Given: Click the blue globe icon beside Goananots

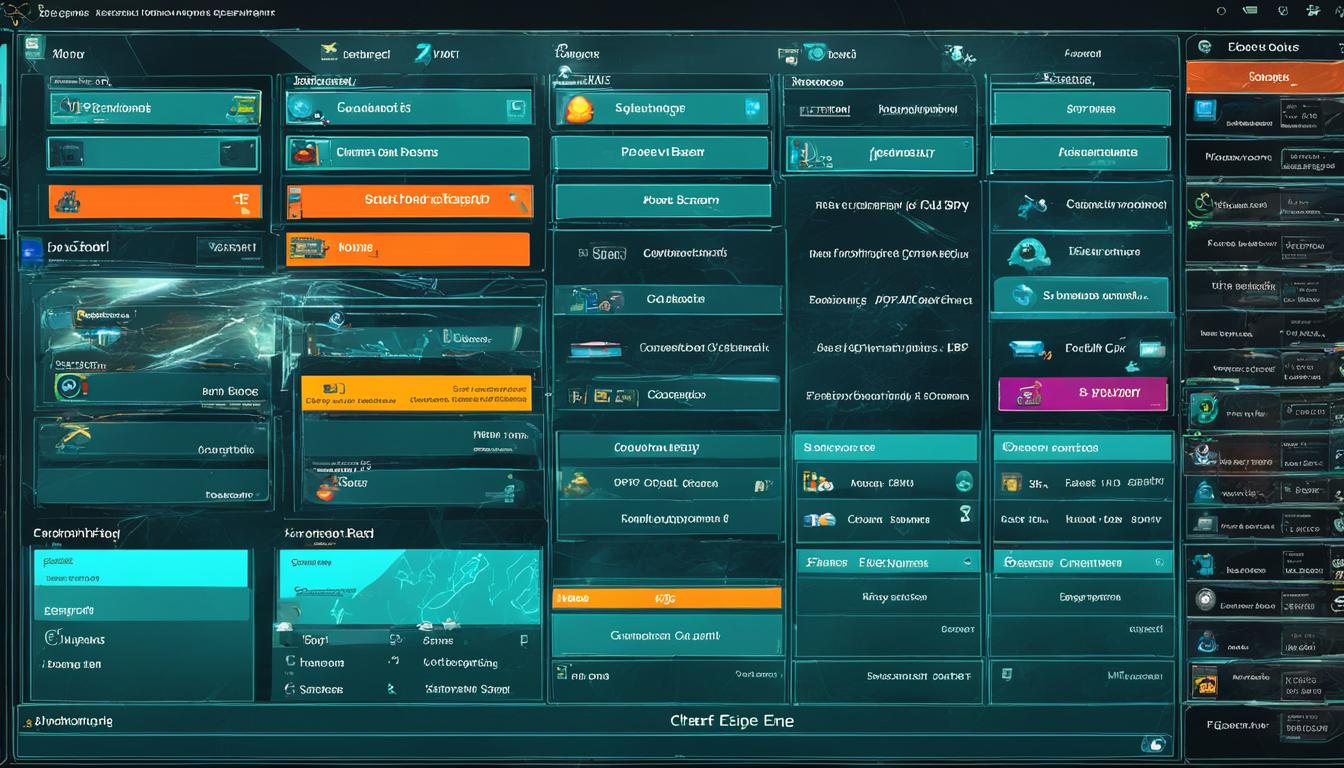Looking at the screenshot, I should point(301,109).
